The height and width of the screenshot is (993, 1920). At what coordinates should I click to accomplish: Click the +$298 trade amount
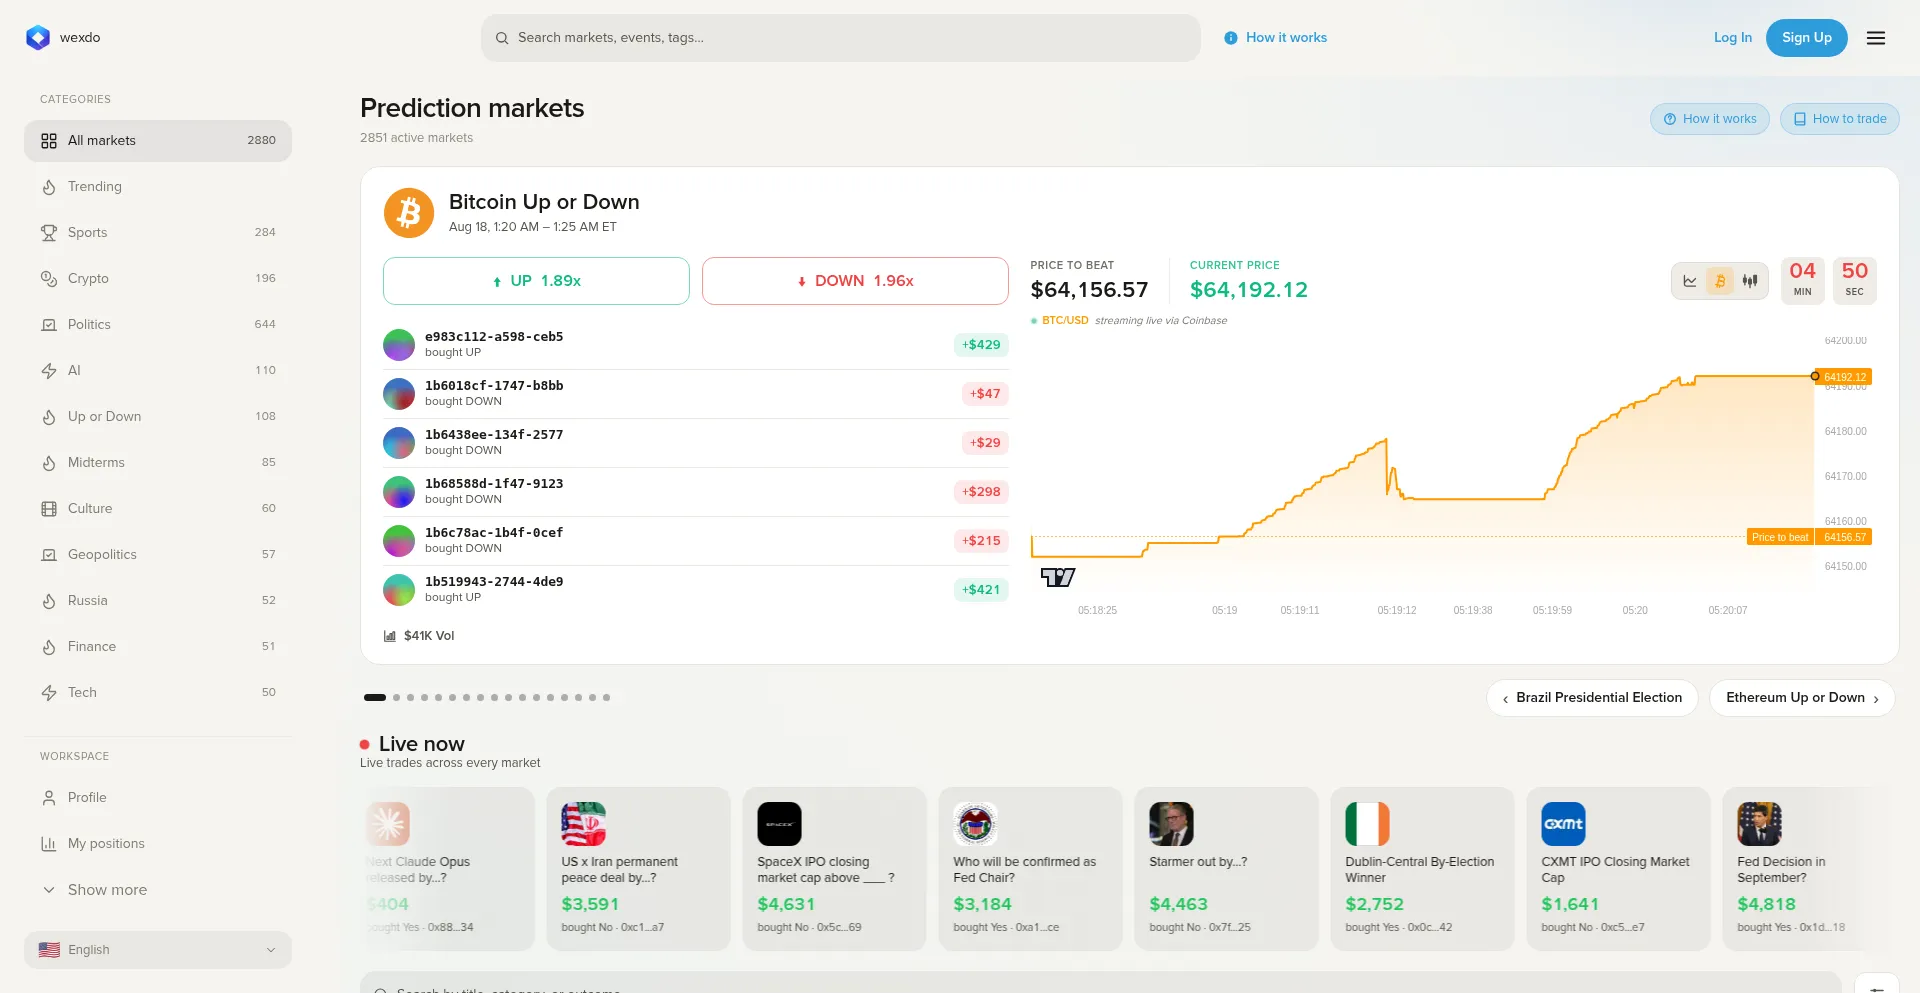[x=981, y=492]
